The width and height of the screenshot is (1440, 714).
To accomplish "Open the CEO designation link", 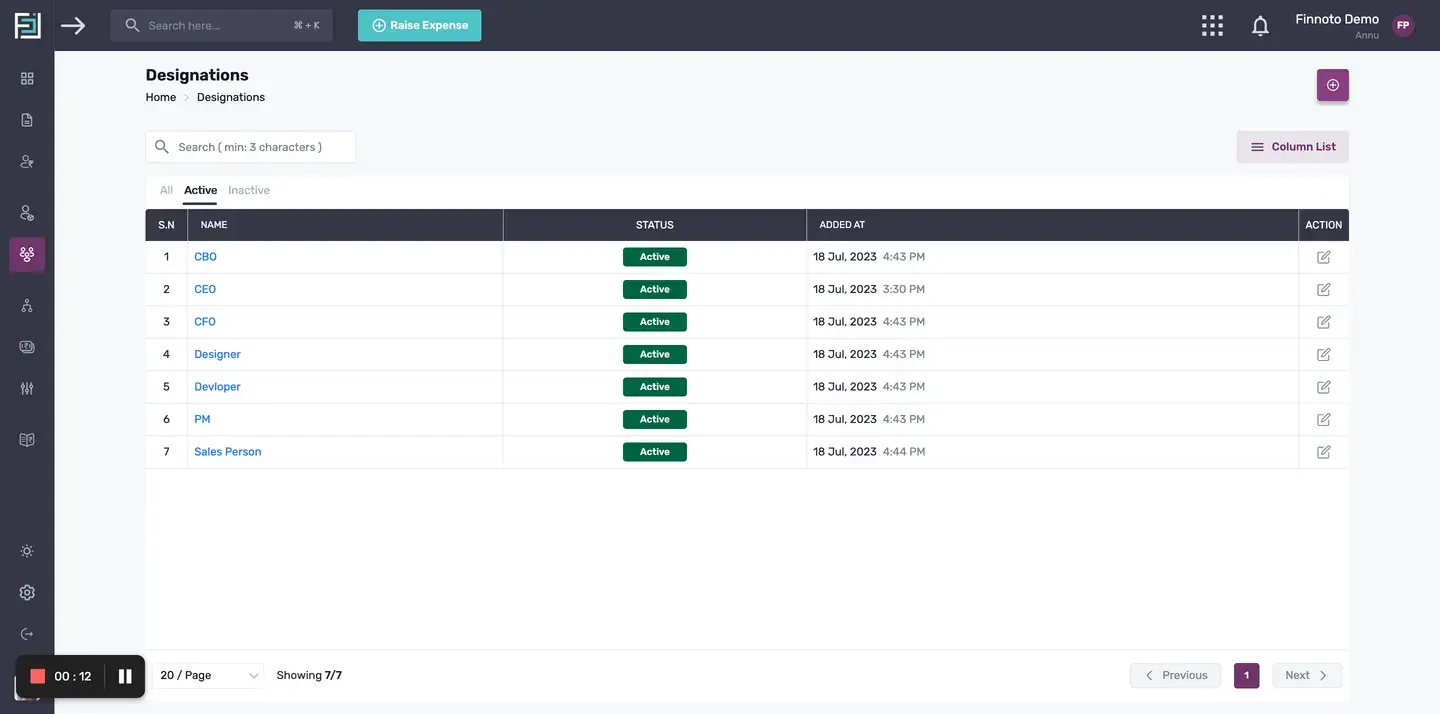I will pos(205,289).
